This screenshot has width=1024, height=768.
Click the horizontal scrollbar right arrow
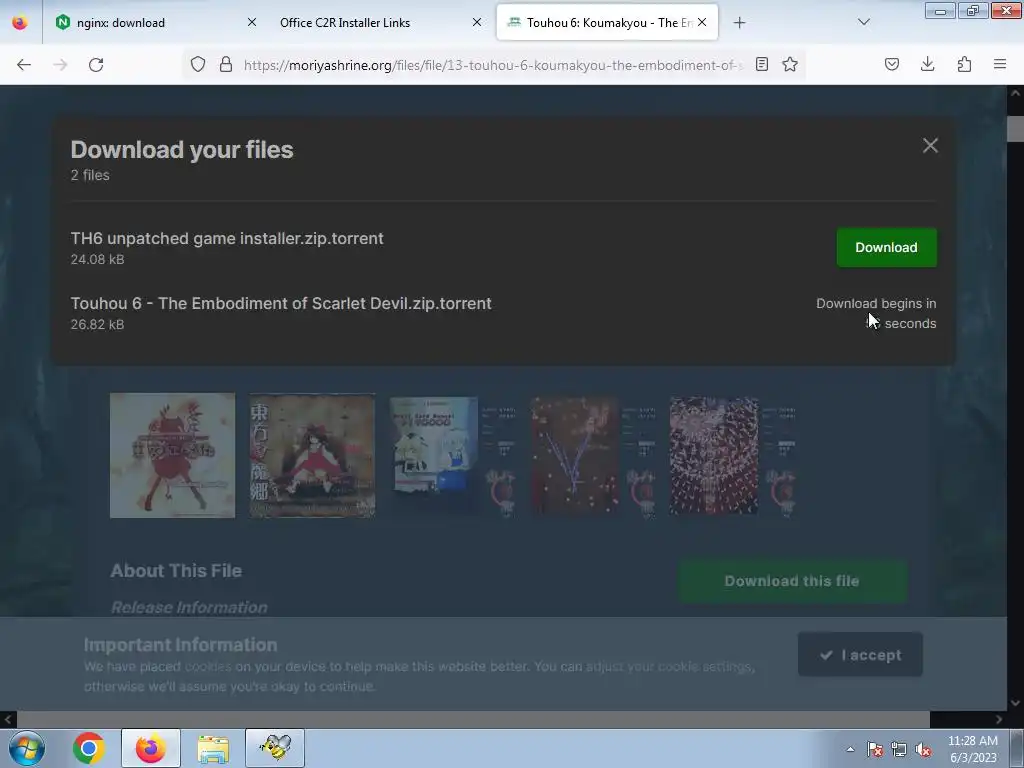[x=999, y=720]
